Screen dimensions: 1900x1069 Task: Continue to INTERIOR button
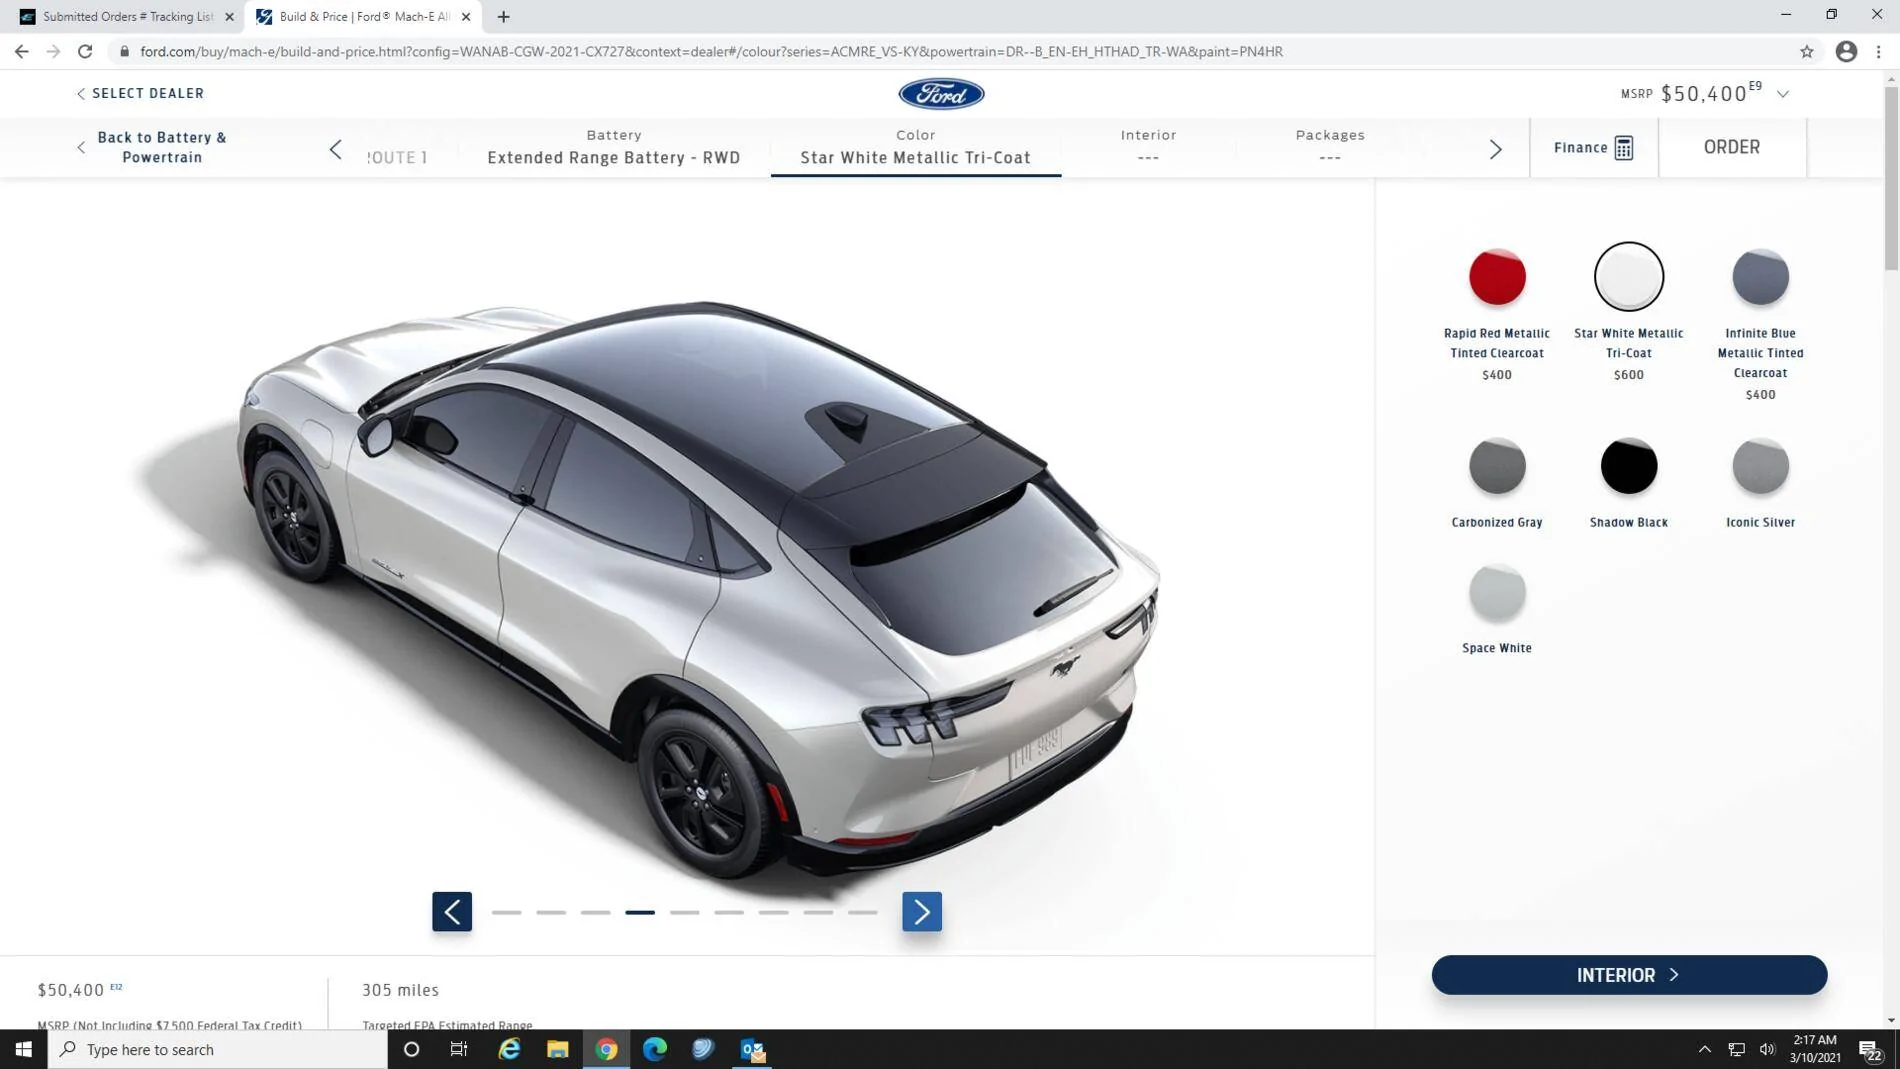click(x=1628, y=975)
